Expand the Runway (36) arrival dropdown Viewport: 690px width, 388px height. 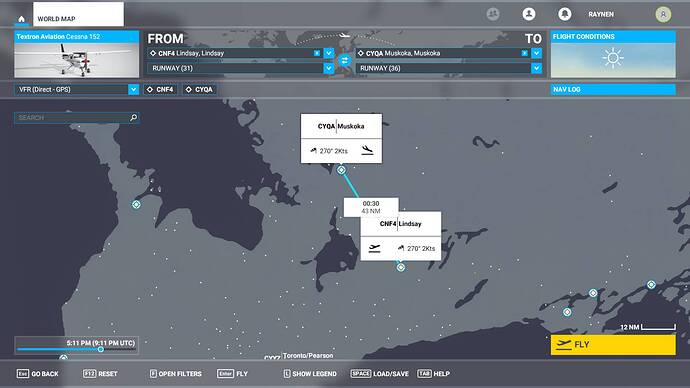[x=536, y=68]
